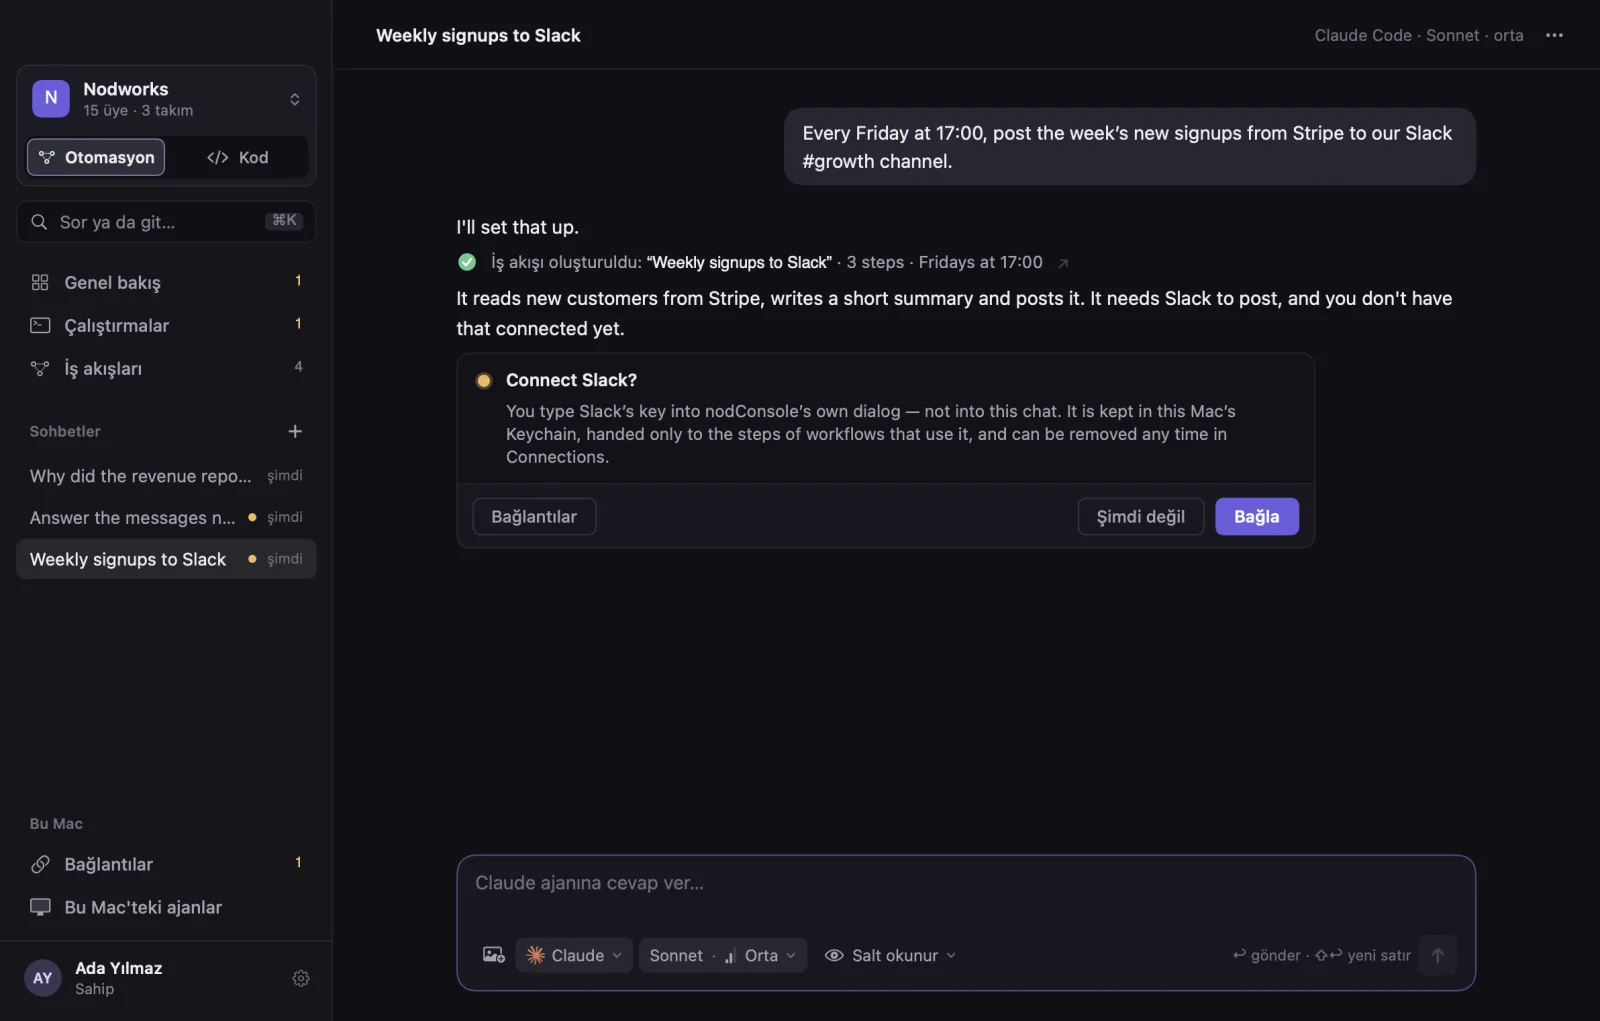Open the Claude agent dropdown
Image resolution: width=1600 pixels, height=1021 pixels.
(574, 955)
